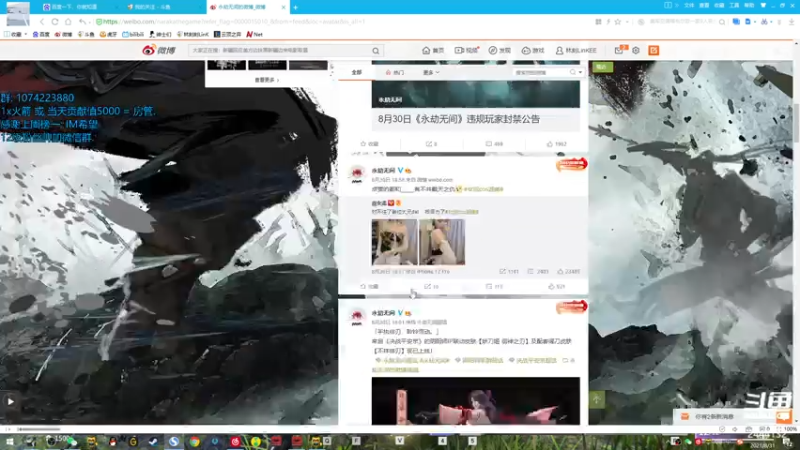Repost the second post with images
The image size is (800, 450).
(x=432, y=287)
